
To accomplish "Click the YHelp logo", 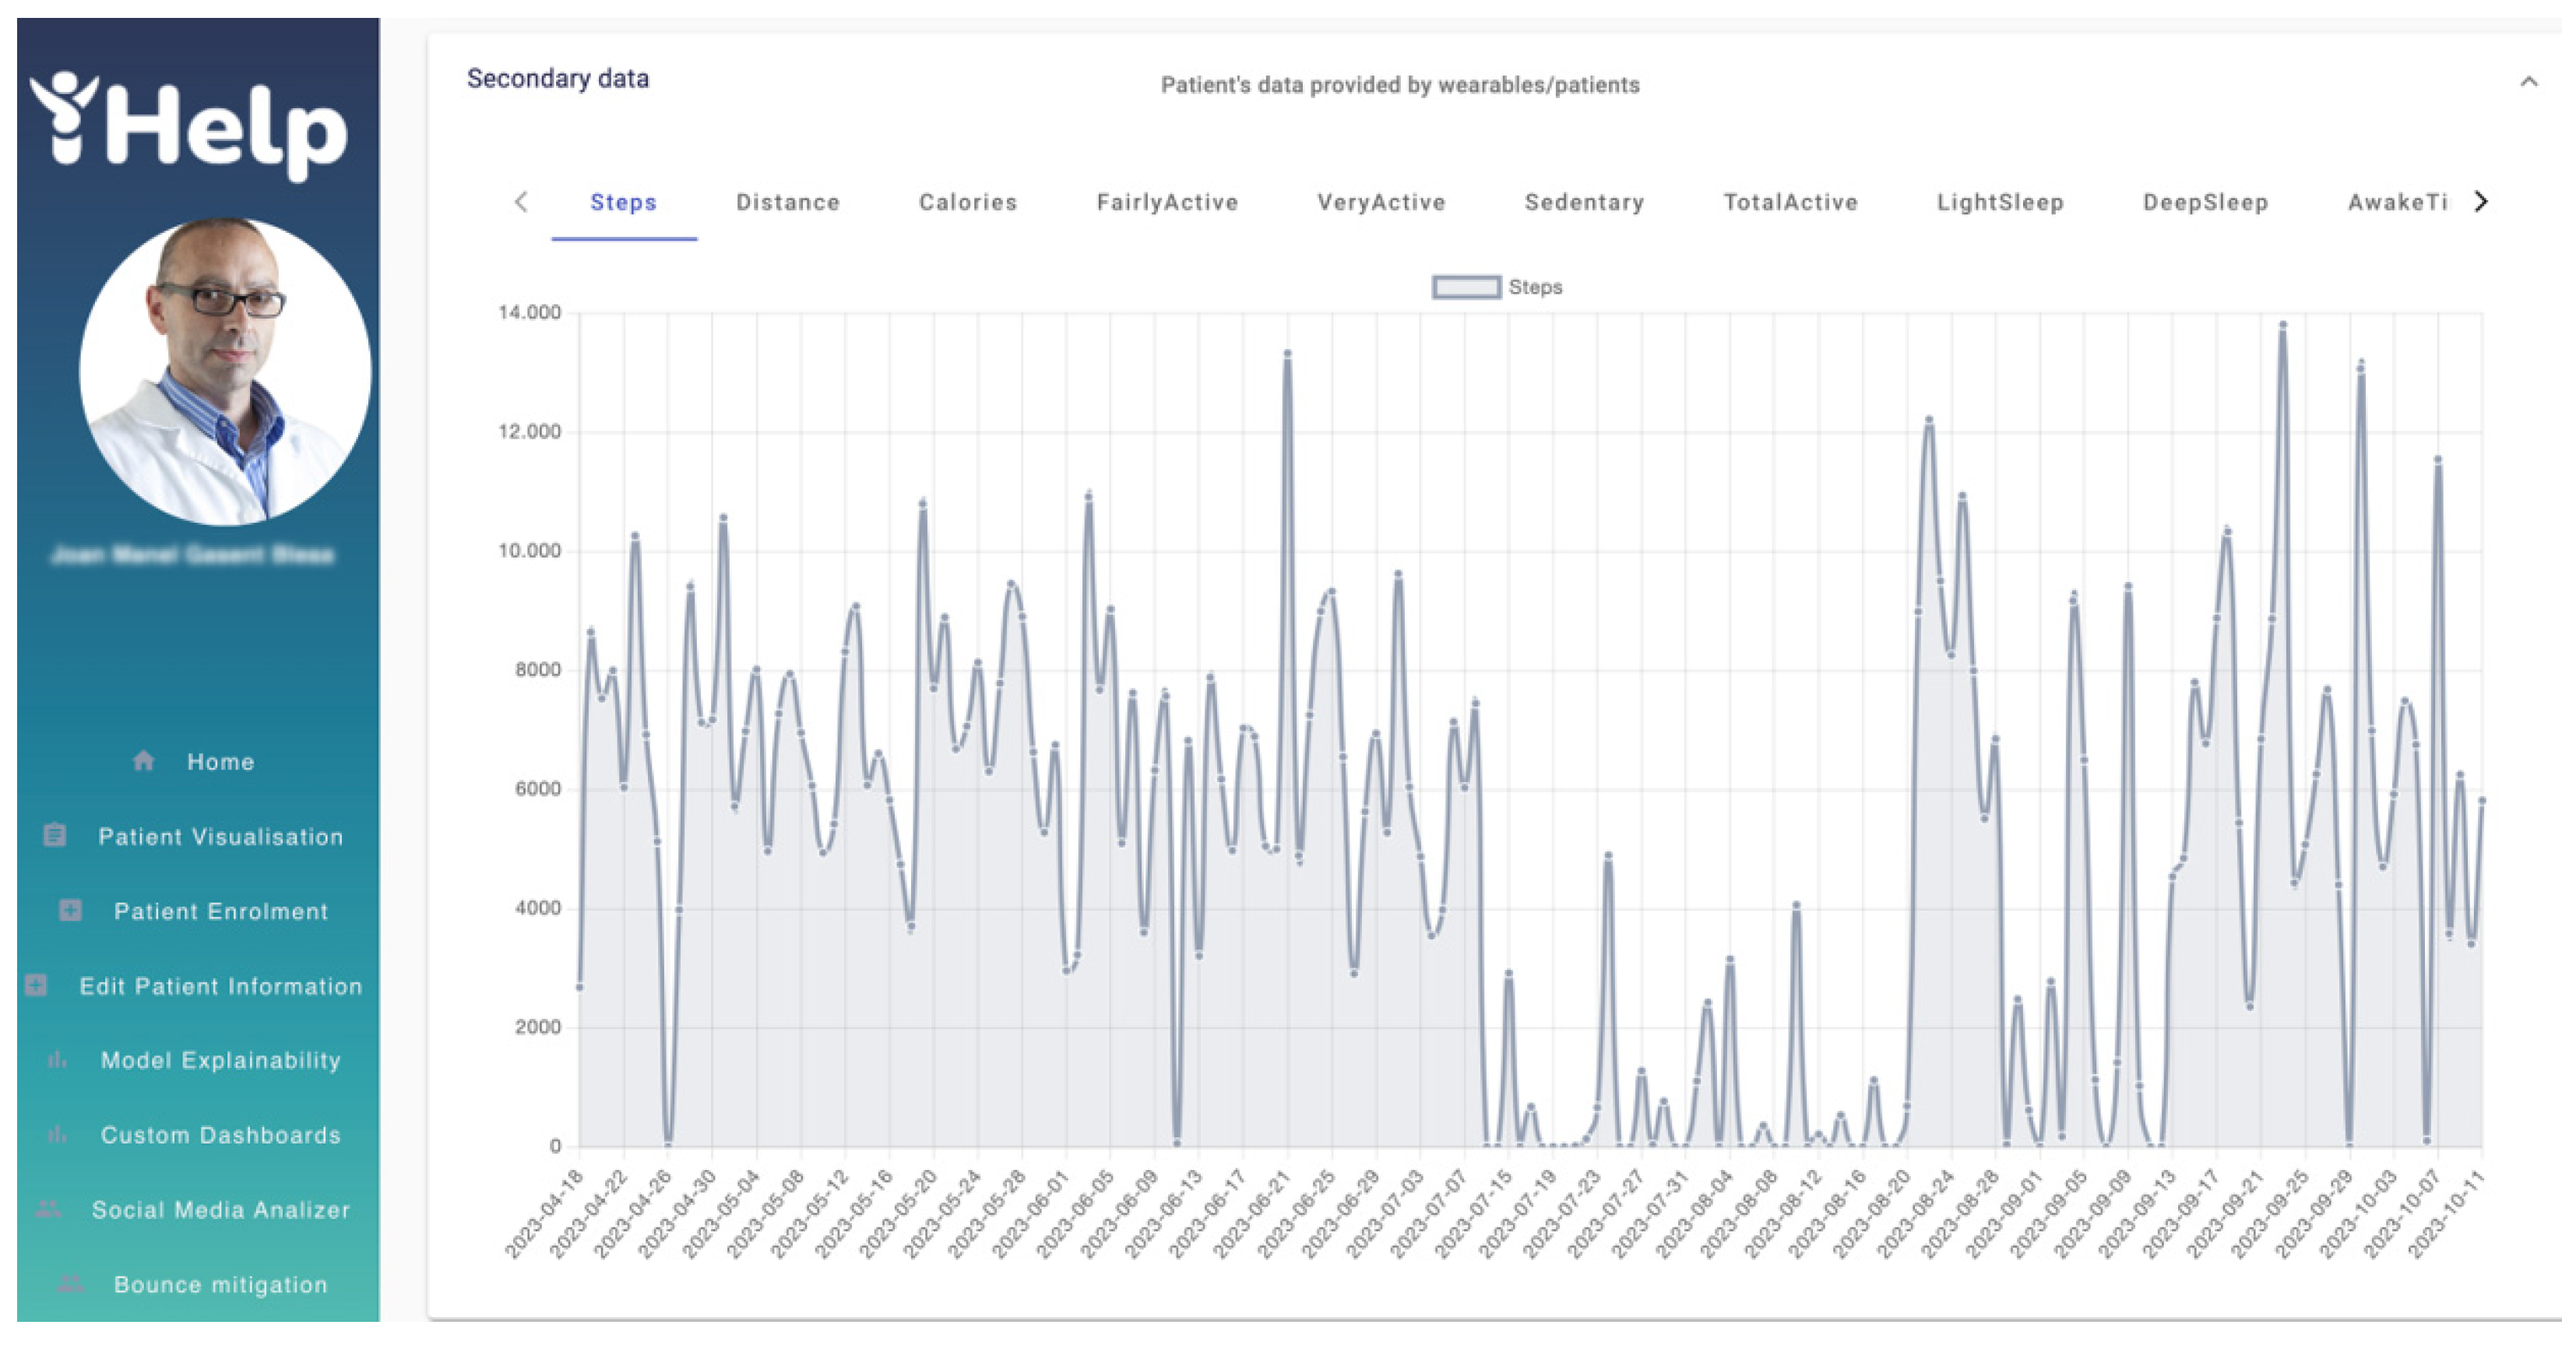I will tap(189, 127).
